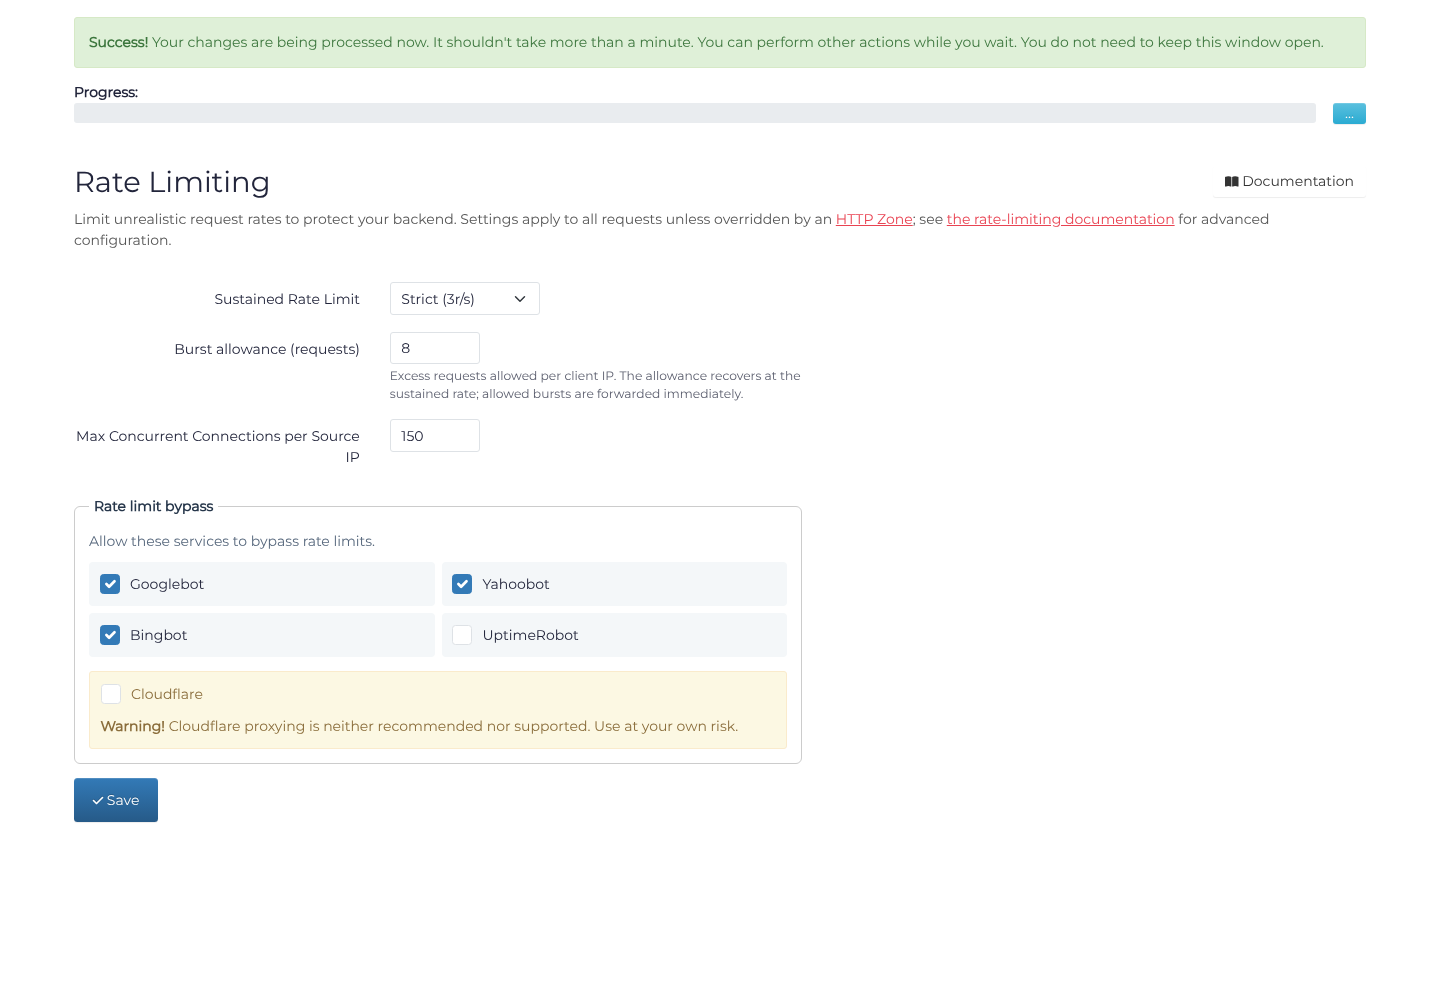Screen dimensions: 1440x987
Task: Click 'Allow these services to bypass' text
Action: click(232, 541)
